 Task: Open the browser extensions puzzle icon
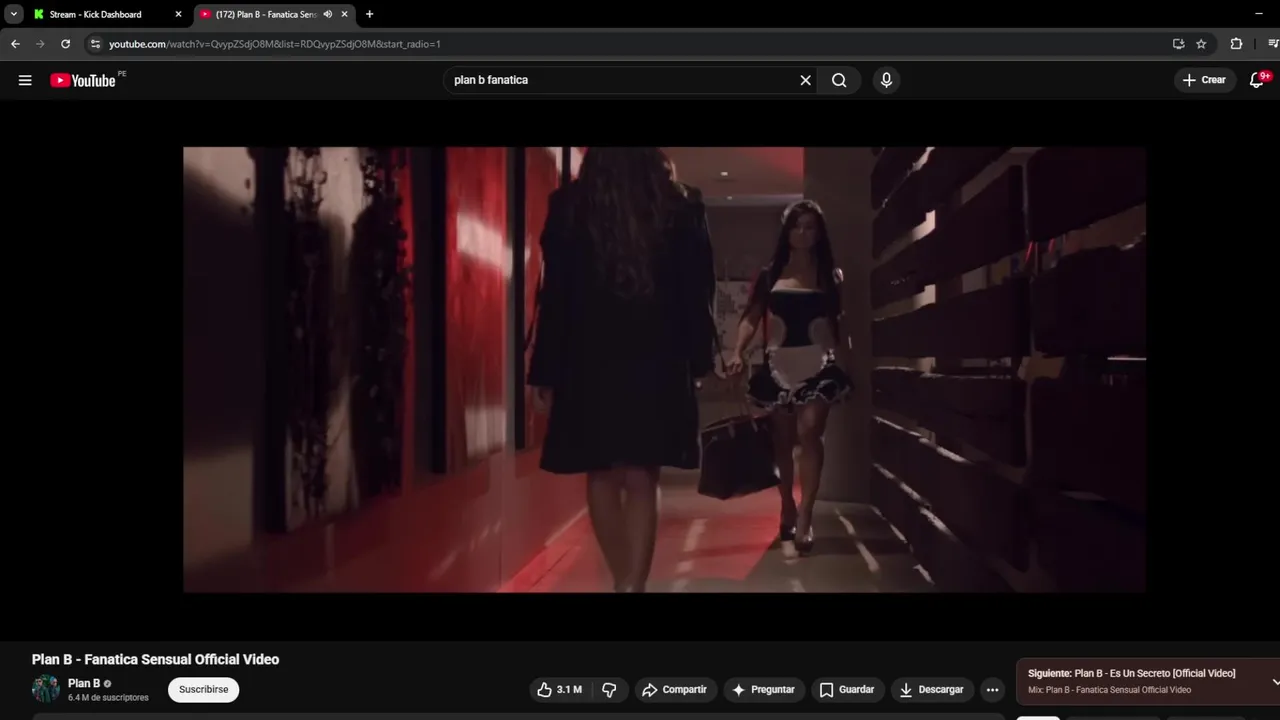(1236, 44)
